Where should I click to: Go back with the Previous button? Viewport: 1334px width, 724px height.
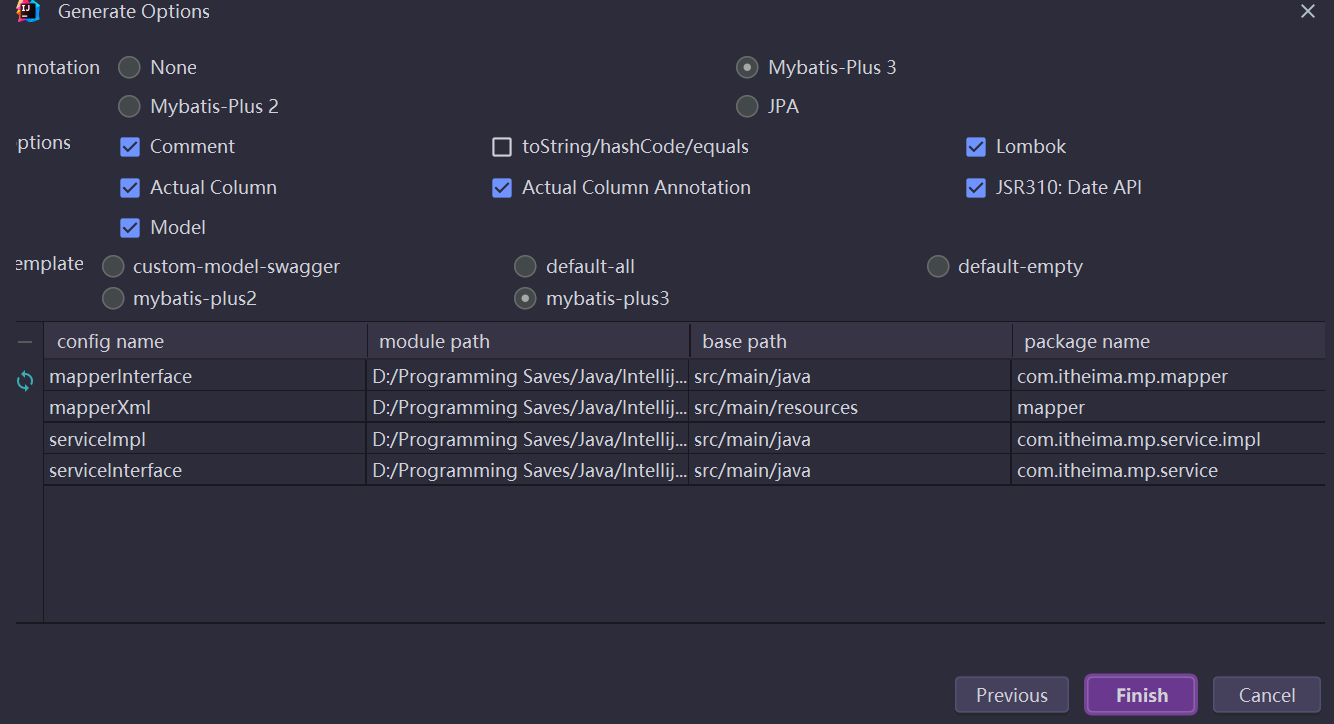[1012, 695]
